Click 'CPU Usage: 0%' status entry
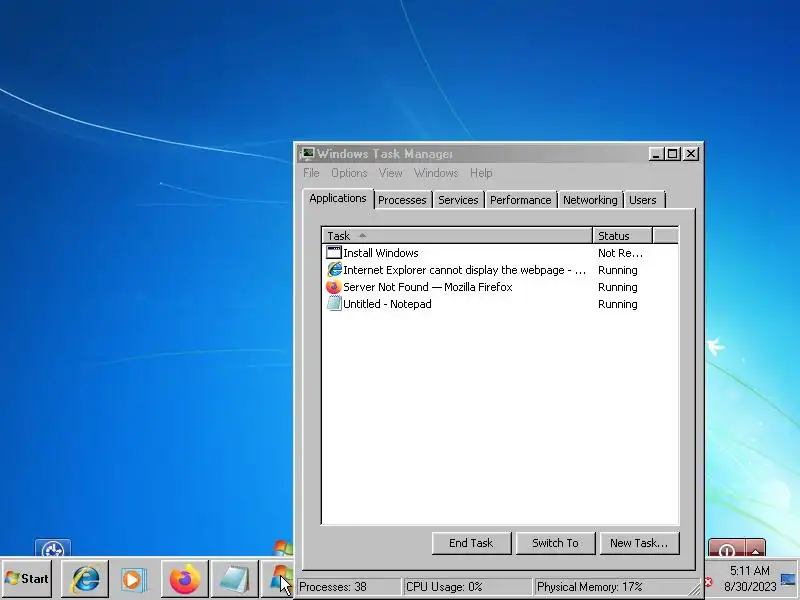 coord(467,587)
